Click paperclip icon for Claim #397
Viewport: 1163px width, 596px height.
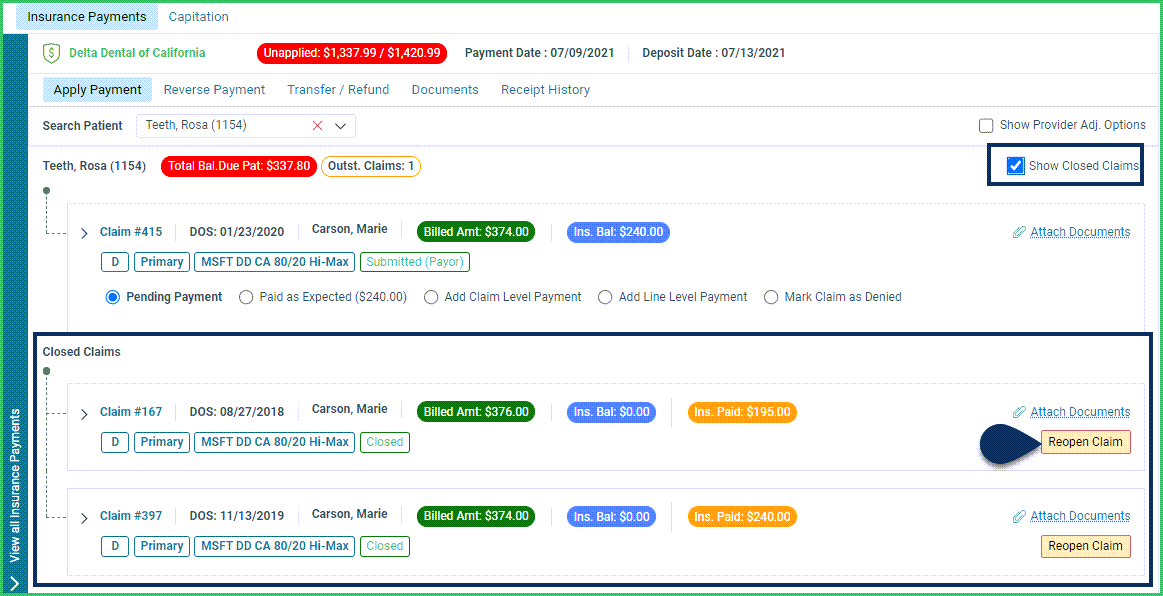(1019, 516)
